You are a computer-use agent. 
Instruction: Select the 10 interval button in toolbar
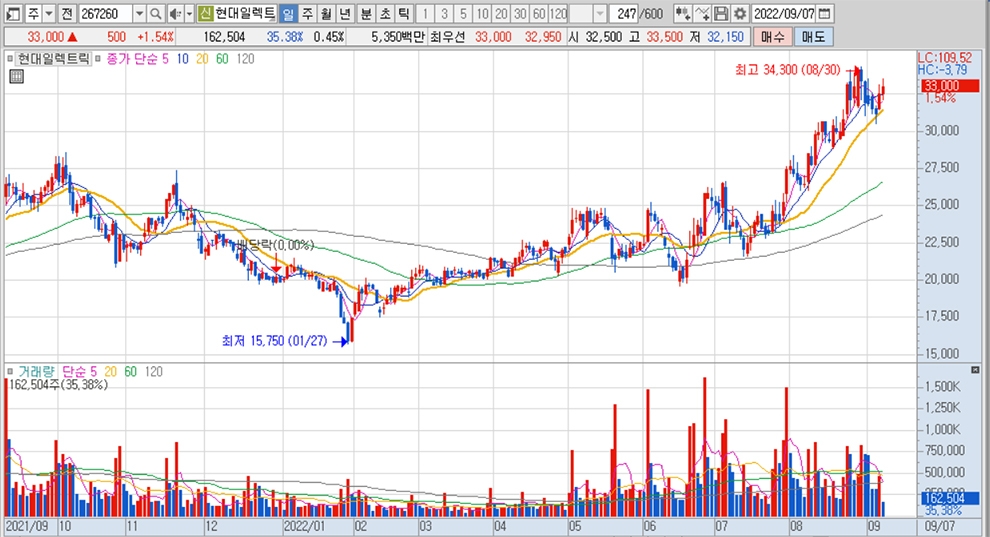click(x=482, y=13)
